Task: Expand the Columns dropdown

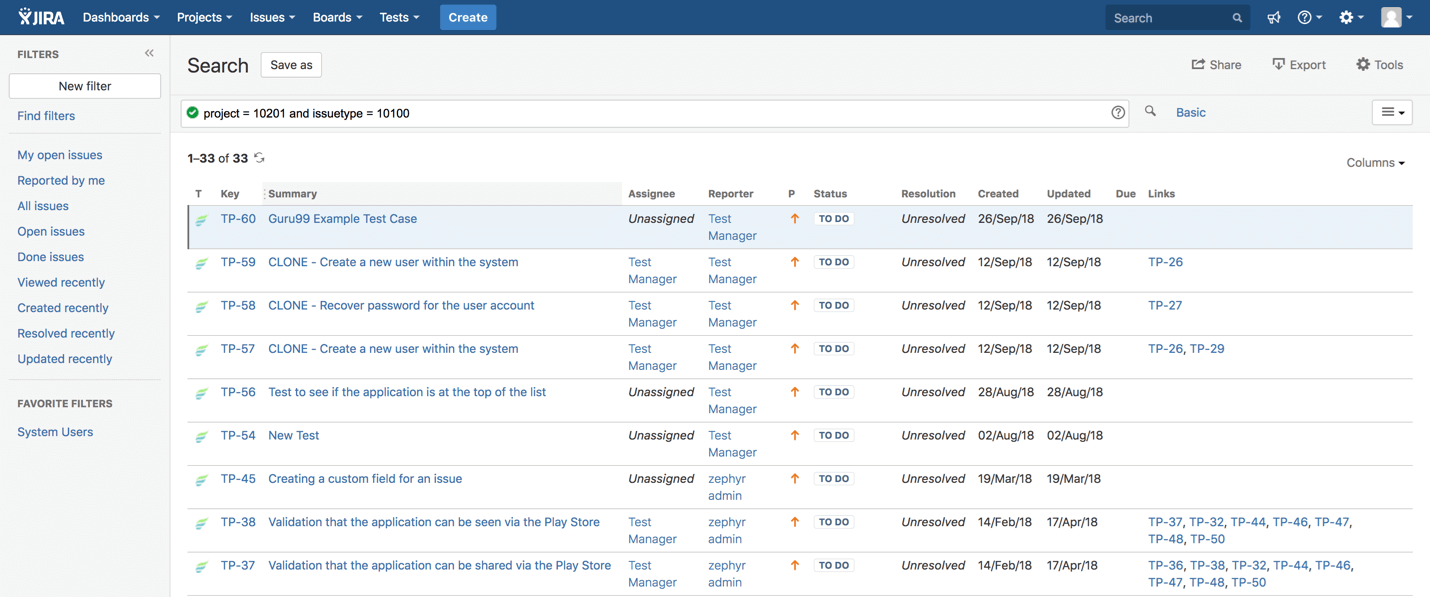Action: pos(1375,163)
